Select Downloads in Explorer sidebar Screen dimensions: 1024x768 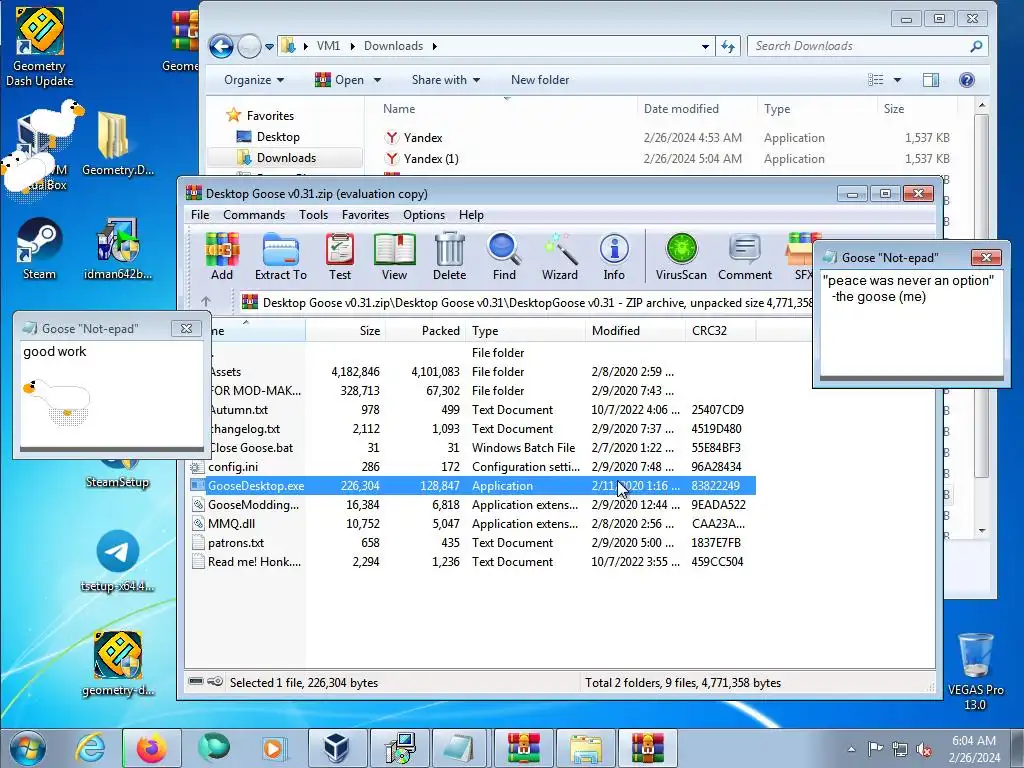pyautogui.click(x=285, y=157)
